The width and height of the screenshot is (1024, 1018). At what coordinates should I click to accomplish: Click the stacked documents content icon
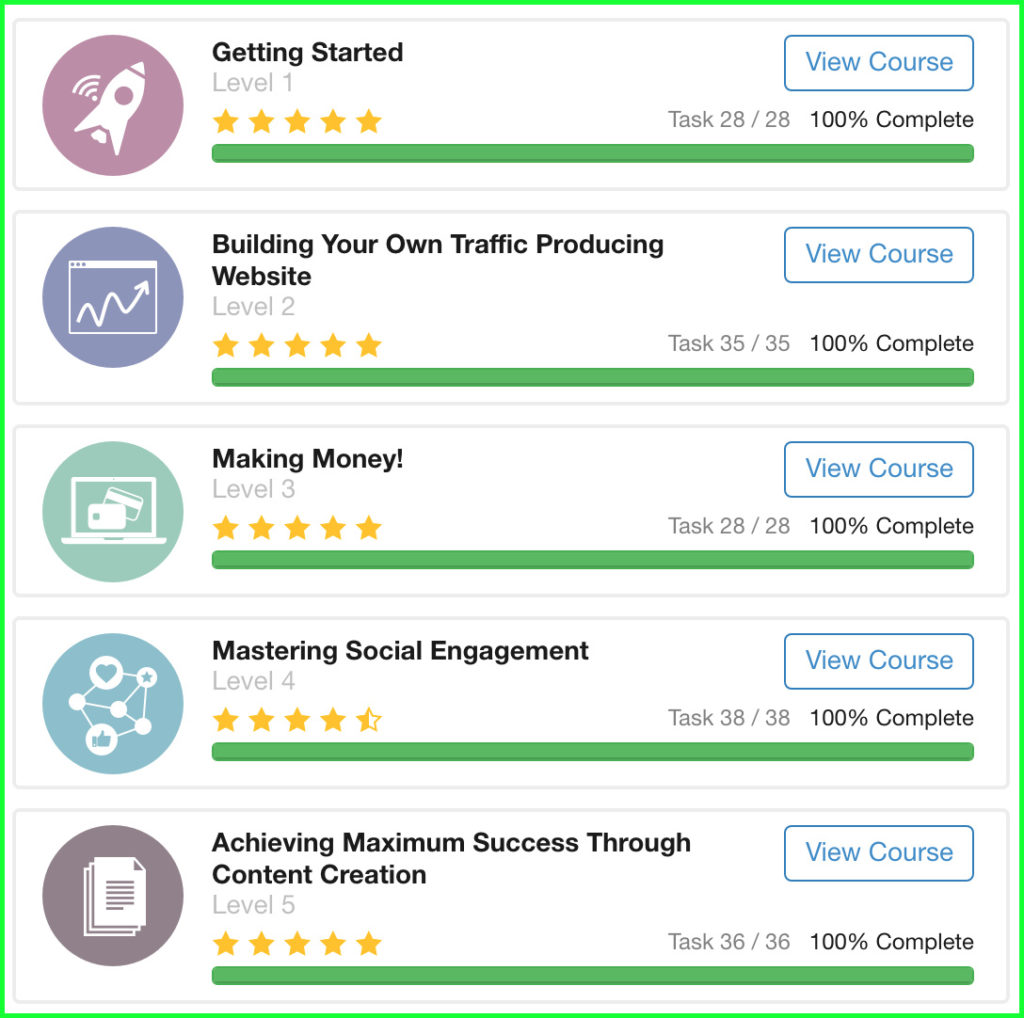(113, 895)
